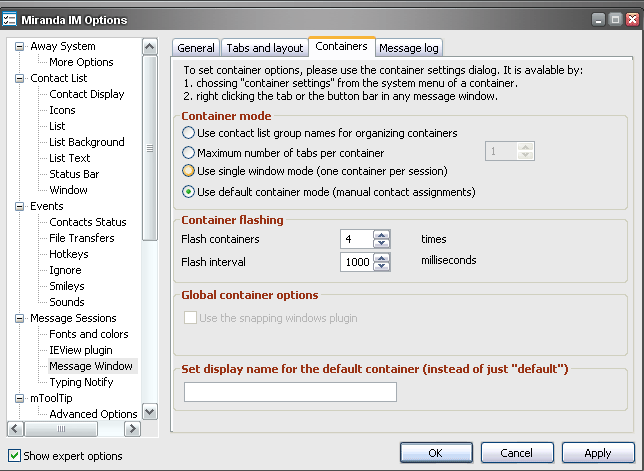Select 'Use contact list group names' radio button
The height and width of the screenshot is (471, 644).
(188, 133)
